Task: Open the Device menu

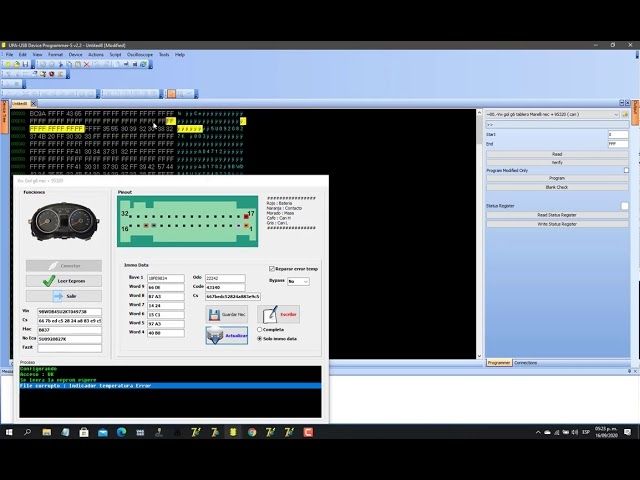Action: click(x=75, y=54)
